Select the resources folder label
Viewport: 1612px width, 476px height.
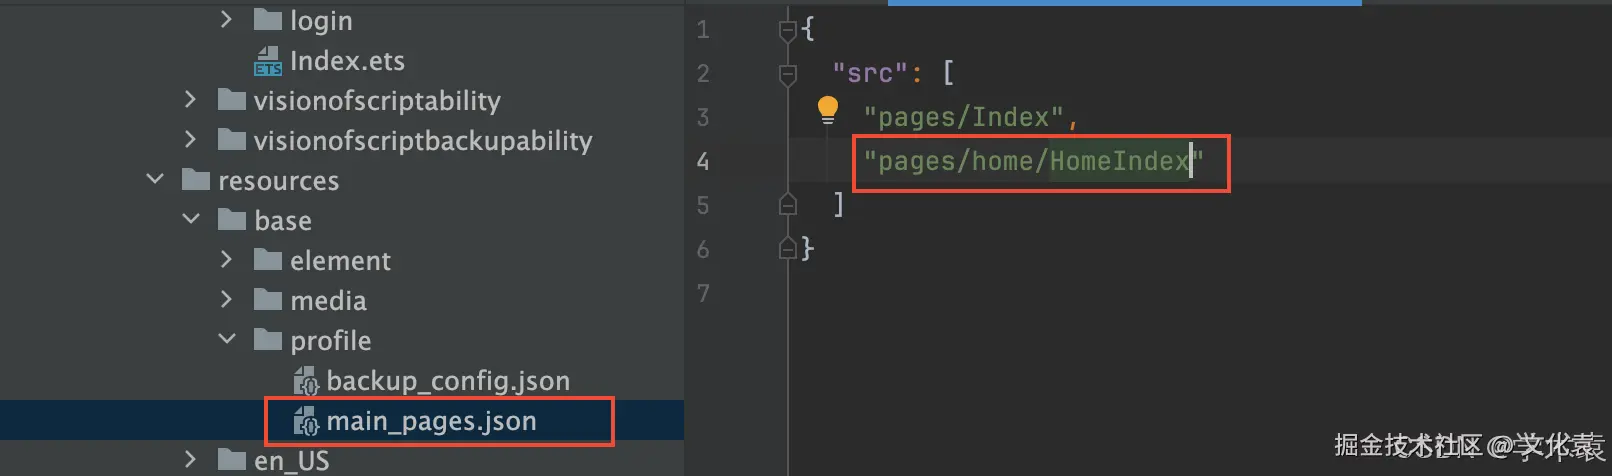(x=278, y=181)
